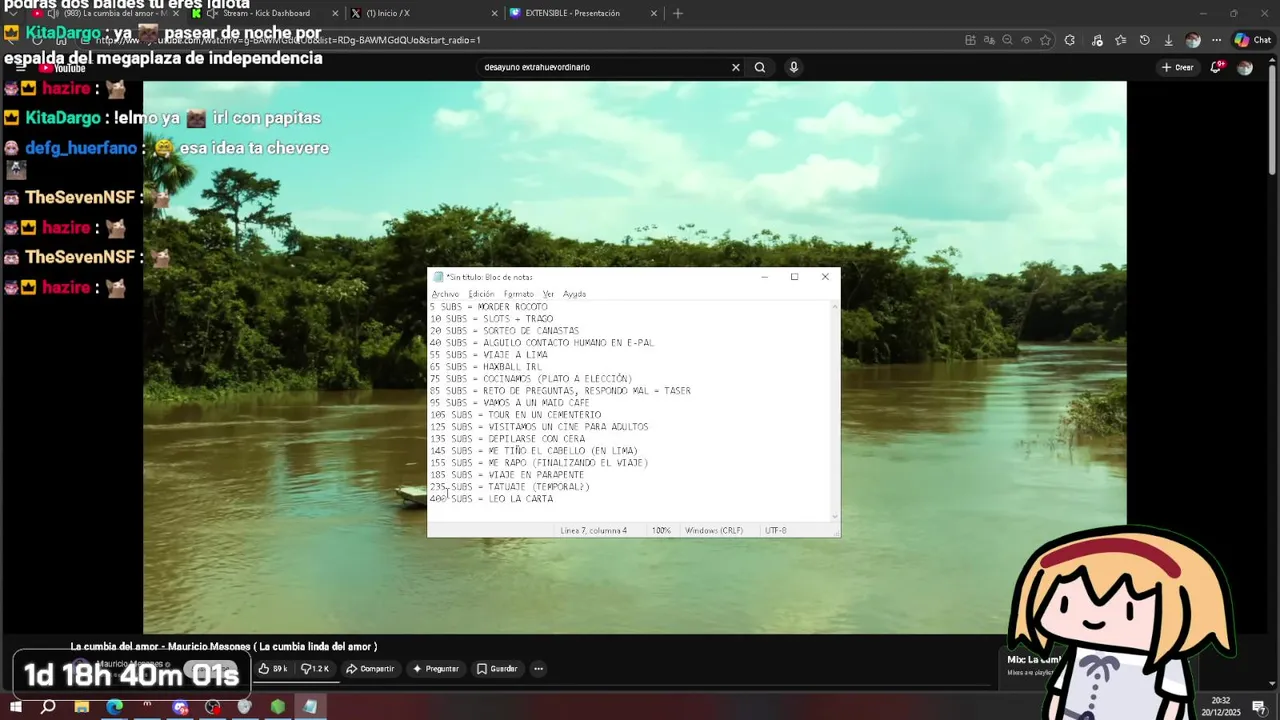Open the Ver menu in Bloc de notas
The image size is (1280, 720).
(548, 294)
